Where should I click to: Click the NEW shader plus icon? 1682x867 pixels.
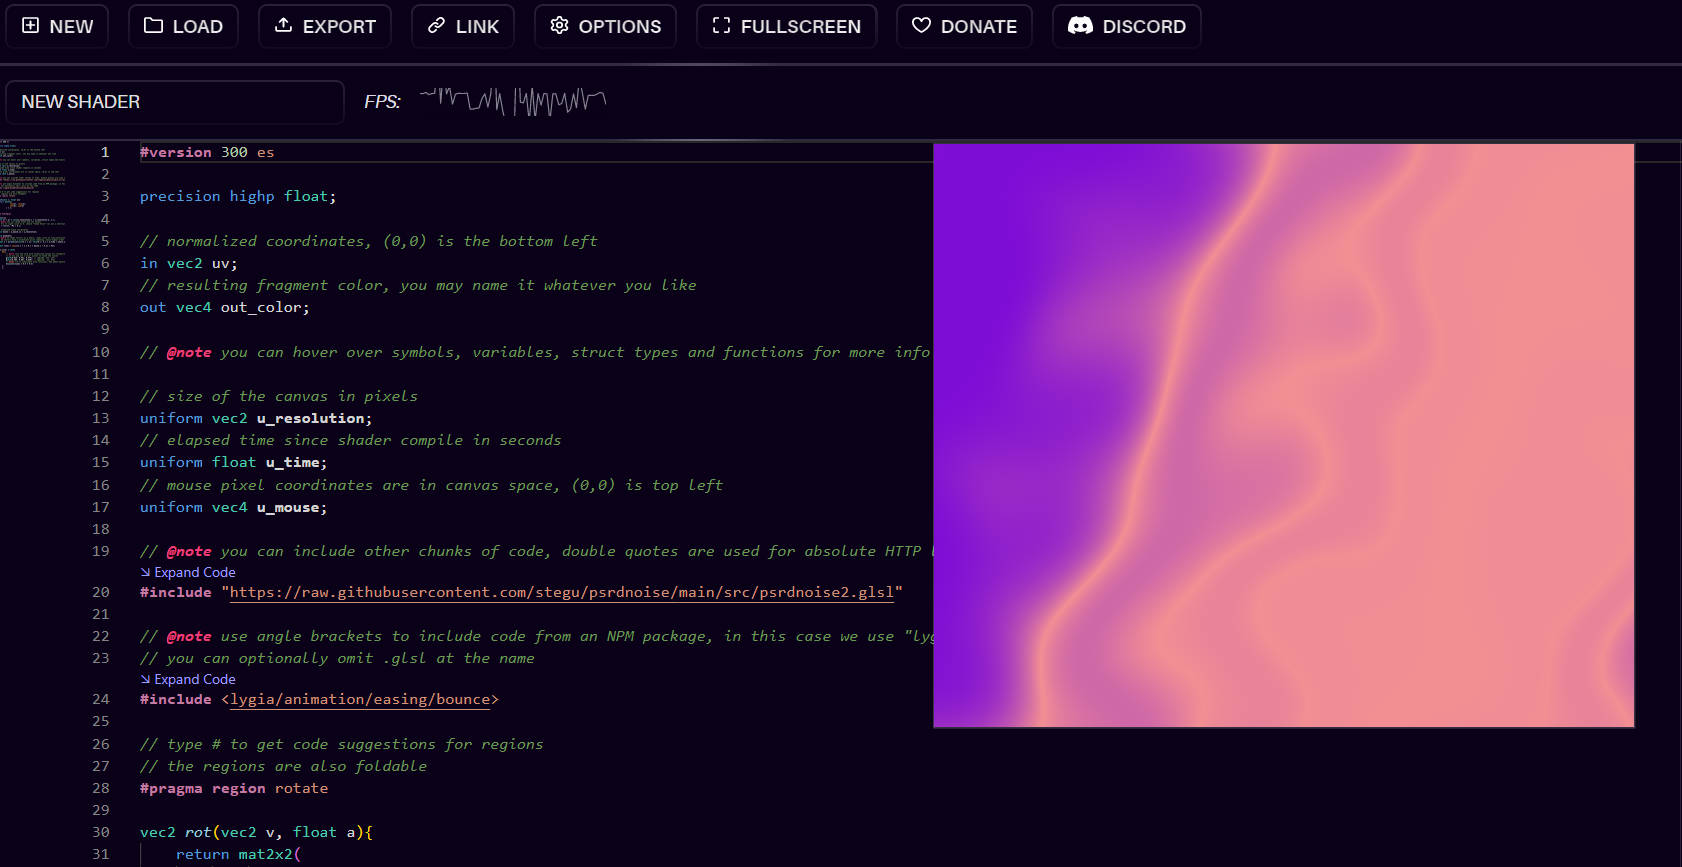31,26
